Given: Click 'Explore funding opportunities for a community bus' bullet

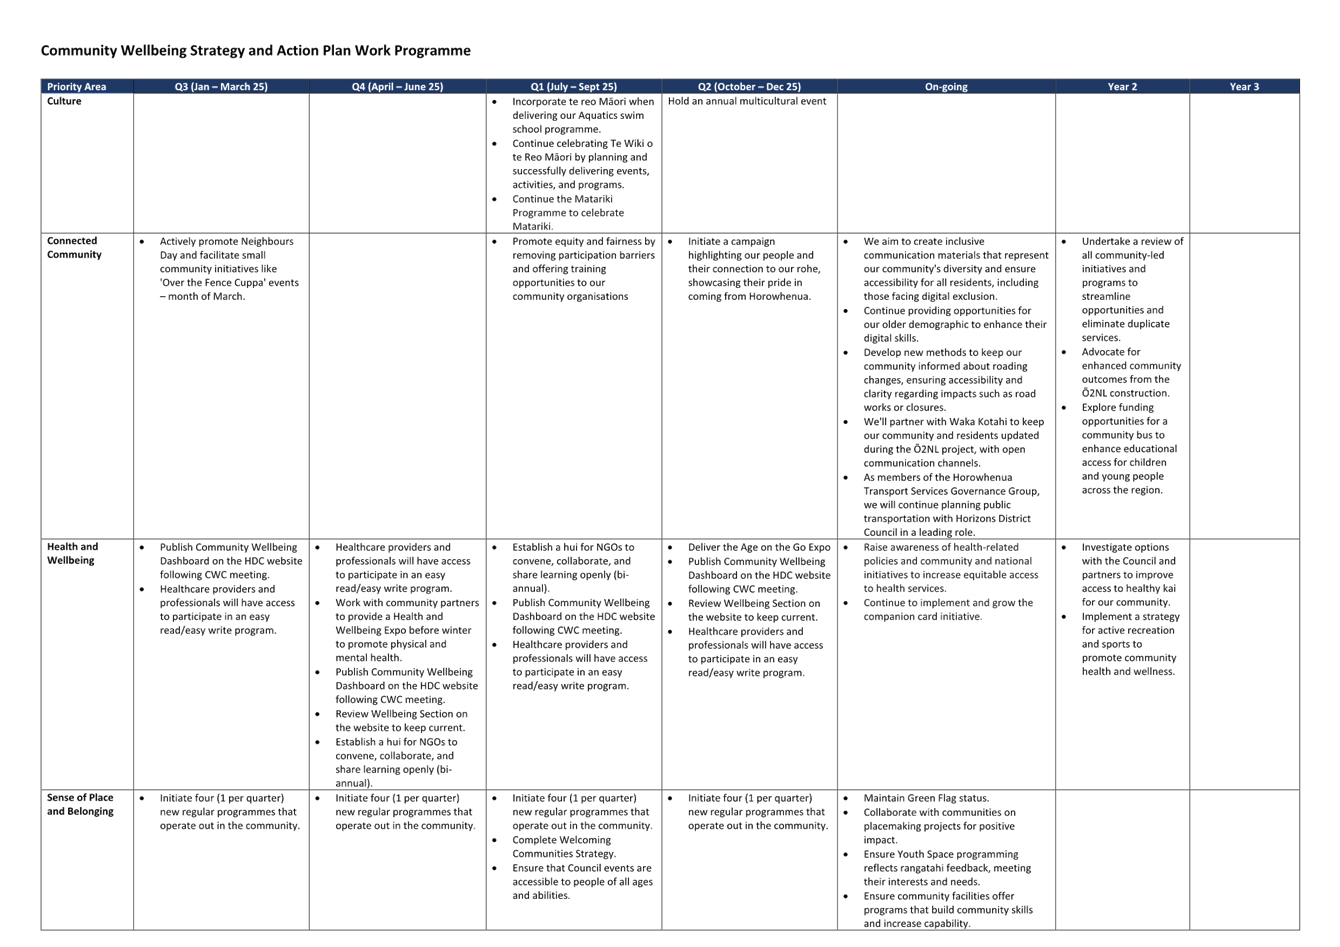Looking at the screenshot, I should click(1130, 449).
